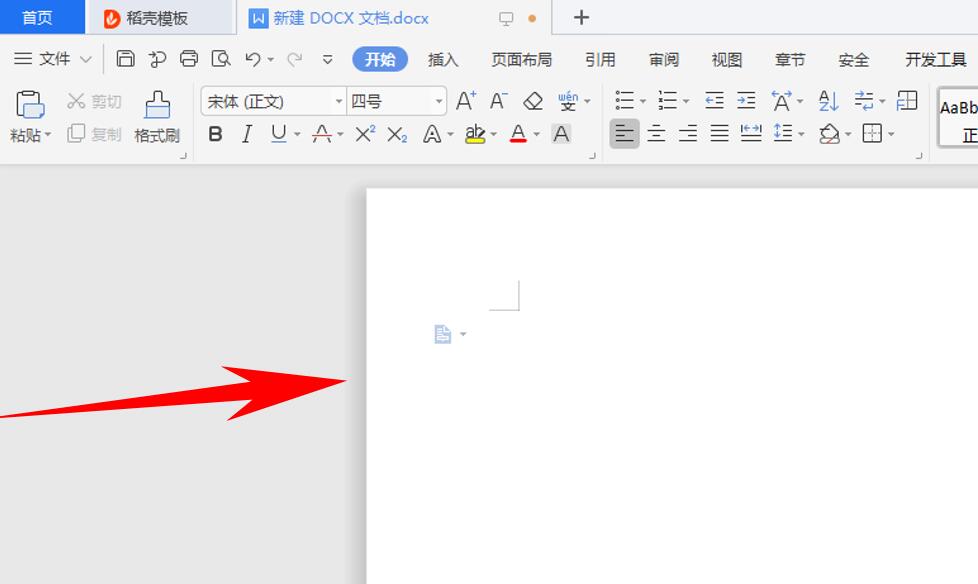Select Center paragraph alignment
This screenshot has width=978, height=584.
(x=656, y=133)
